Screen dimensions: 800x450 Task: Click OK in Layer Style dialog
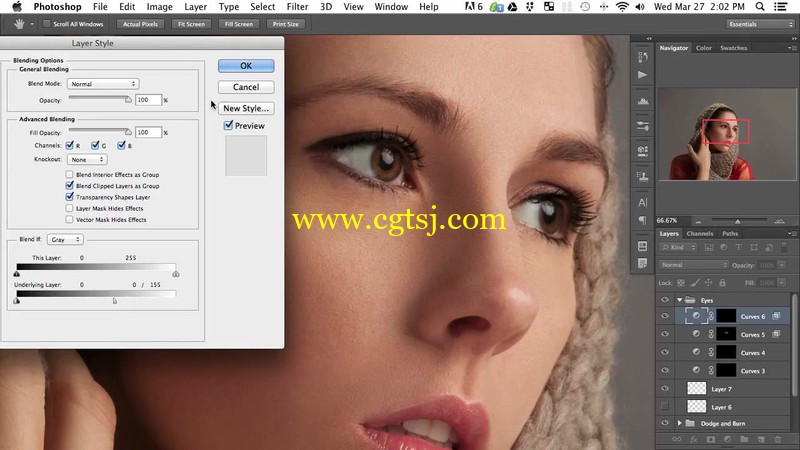(246, 66)
